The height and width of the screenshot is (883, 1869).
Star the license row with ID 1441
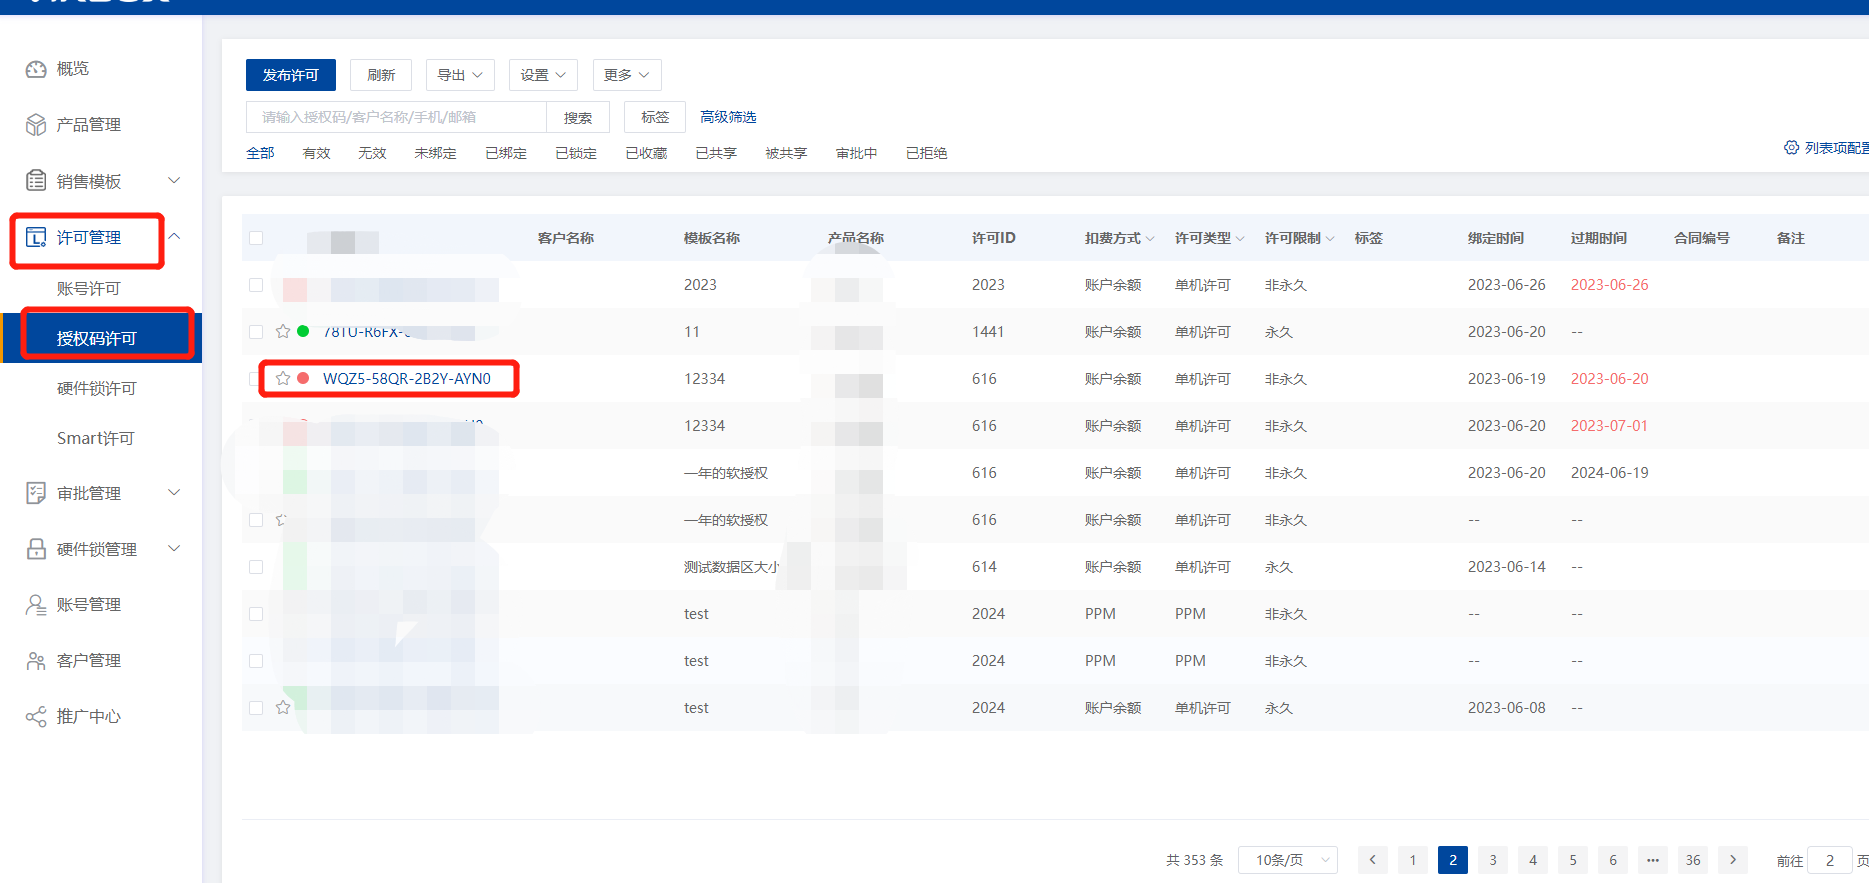coord(283,332)
